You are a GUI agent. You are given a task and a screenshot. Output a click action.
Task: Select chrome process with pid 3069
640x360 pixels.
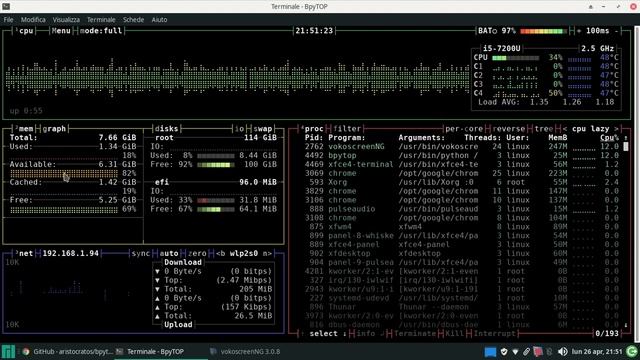tap(461, 173)
